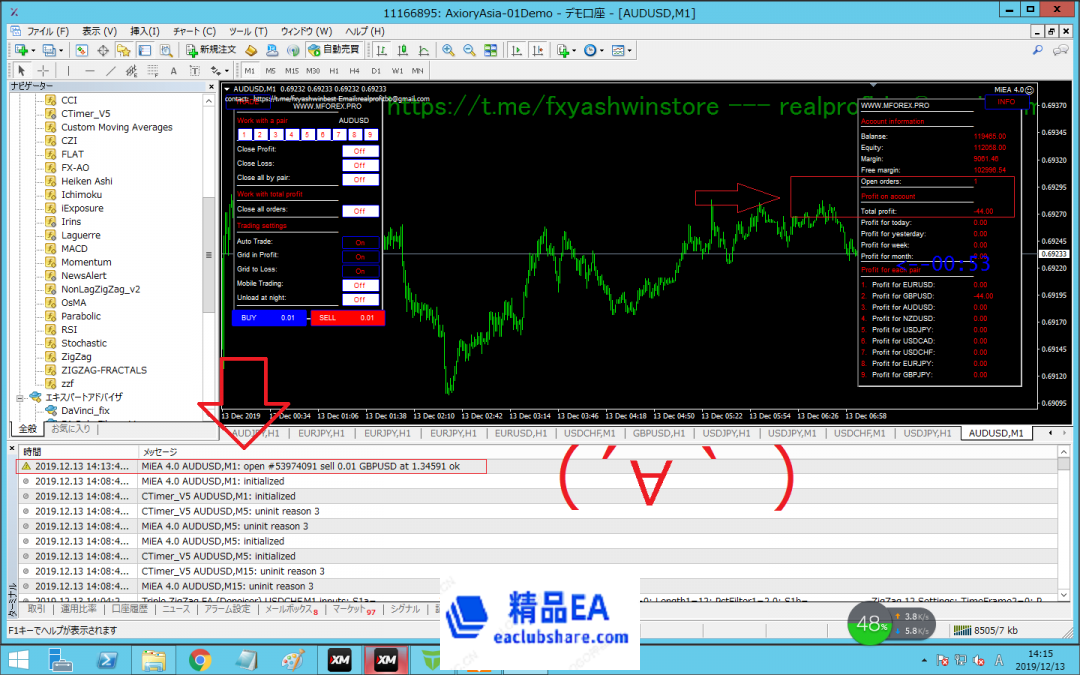Turn off the Auto Trade switch
This screenshot has height=675, width=1080.
pyautogui.click(x=359, y=242)
